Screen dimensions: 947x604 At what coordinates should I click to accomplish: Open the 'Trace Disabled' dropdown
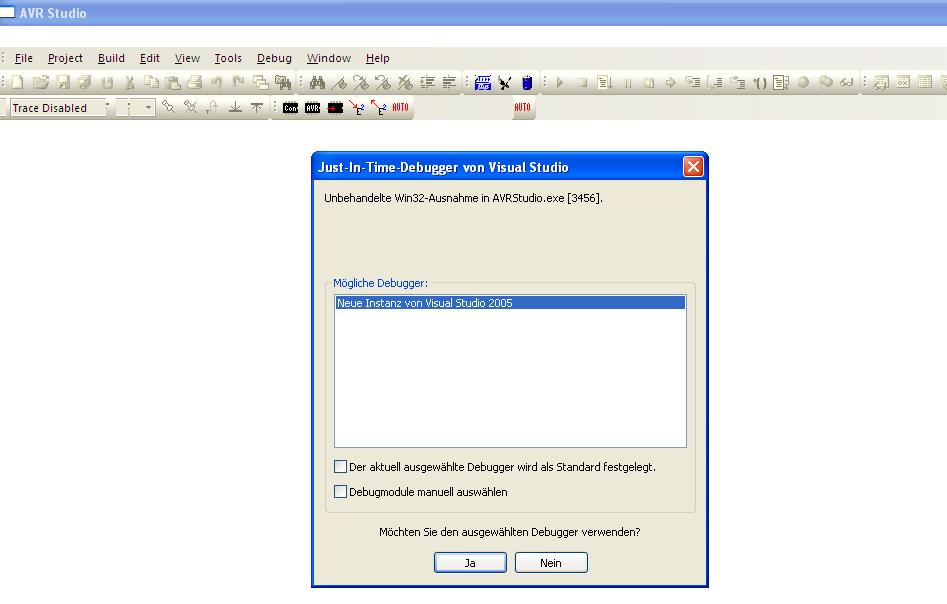pyautogui.click(x=60, y=108)
